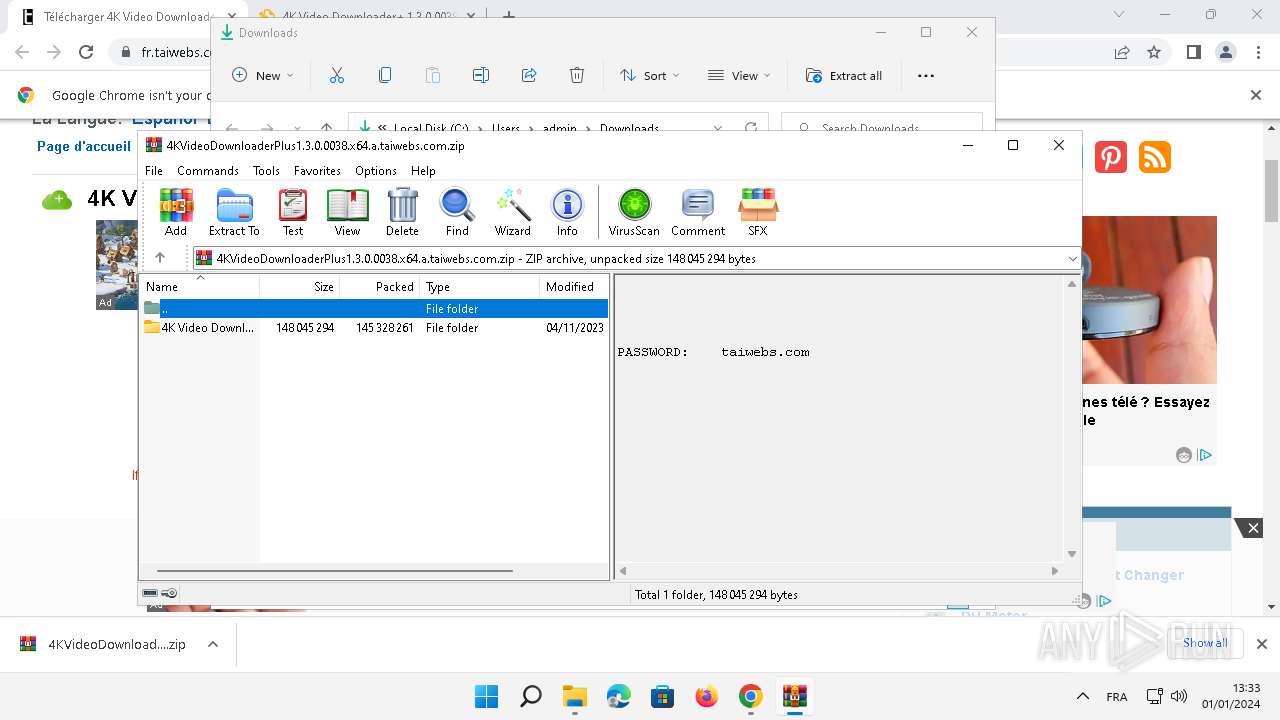Click the WinRAR file list horizontal scrollbar
Viewport: 1280px width, 720px height.
334,571
